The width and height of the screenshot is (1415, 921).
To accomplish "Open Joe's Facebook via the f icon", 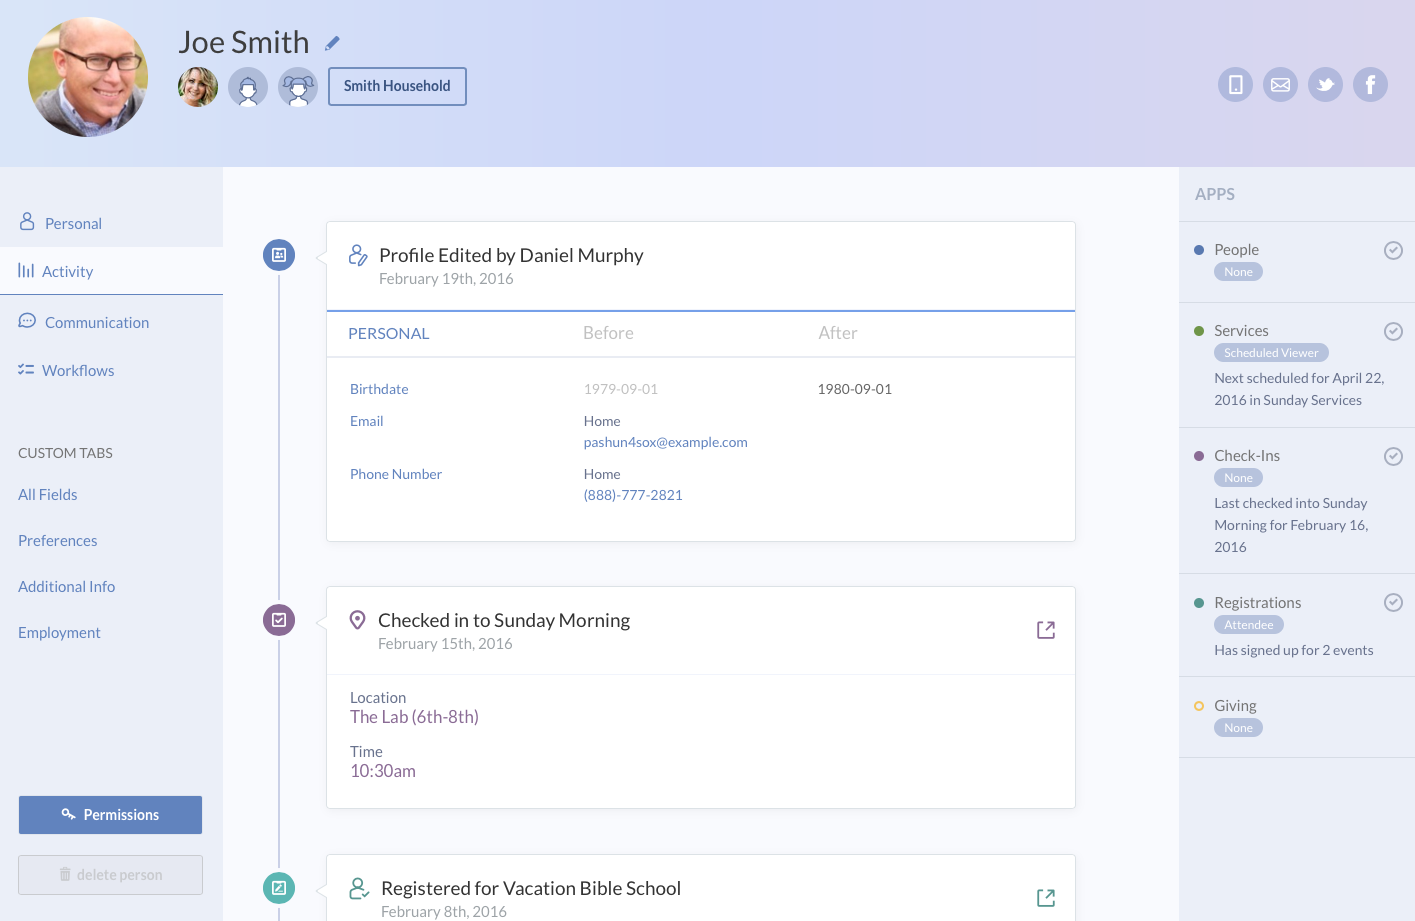I will tap(1370, 84).
